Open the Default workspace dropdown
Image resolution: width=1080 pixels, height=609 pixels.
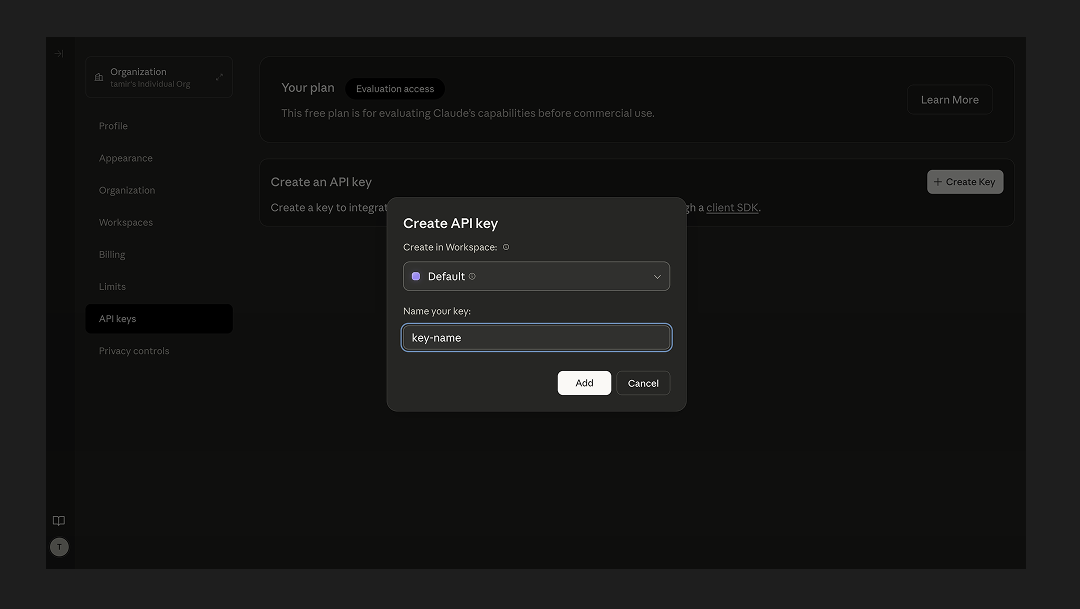tap(536, 276)
